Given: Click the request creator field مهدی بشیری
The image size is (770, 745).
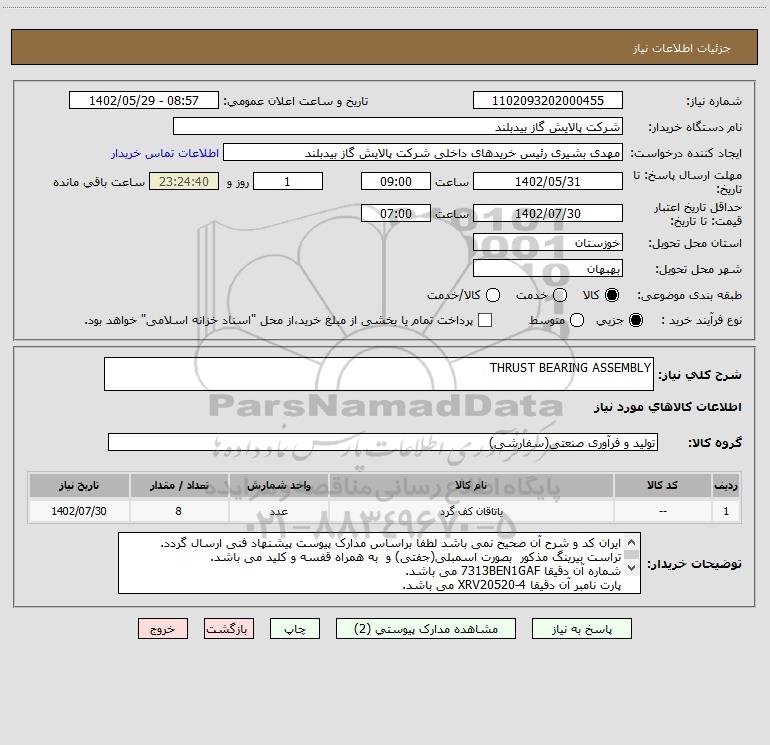Looking at the screenshot, I should coord(423,153).
